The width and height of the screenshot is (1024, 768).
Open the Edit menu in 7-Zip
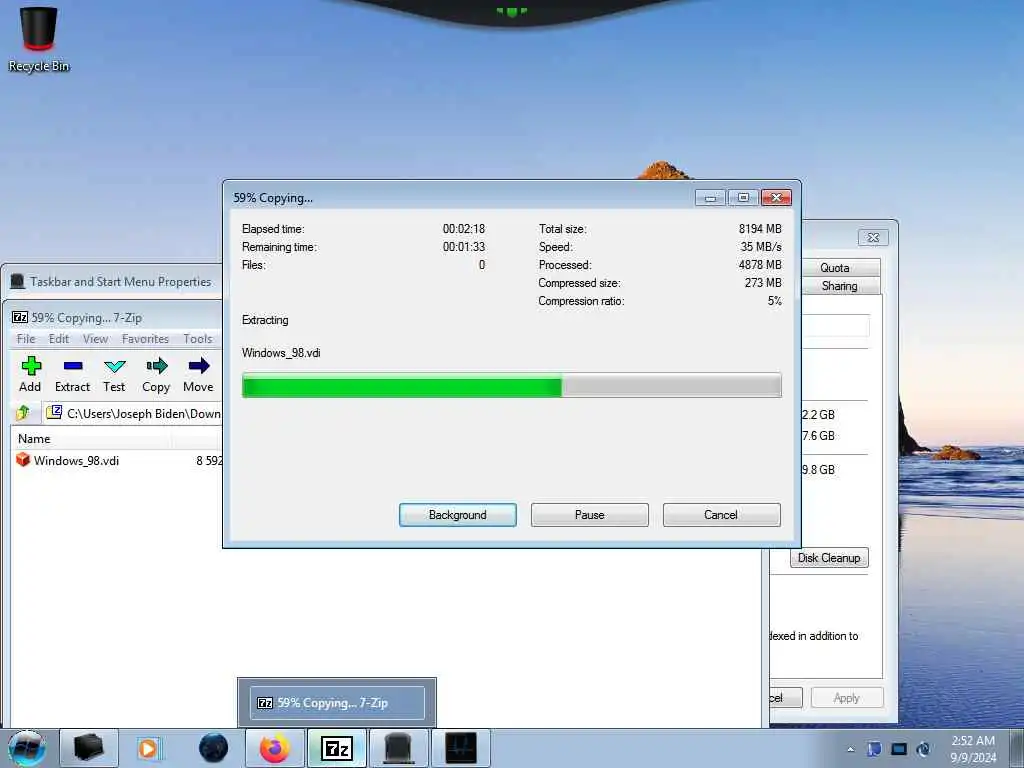(59, 338)
